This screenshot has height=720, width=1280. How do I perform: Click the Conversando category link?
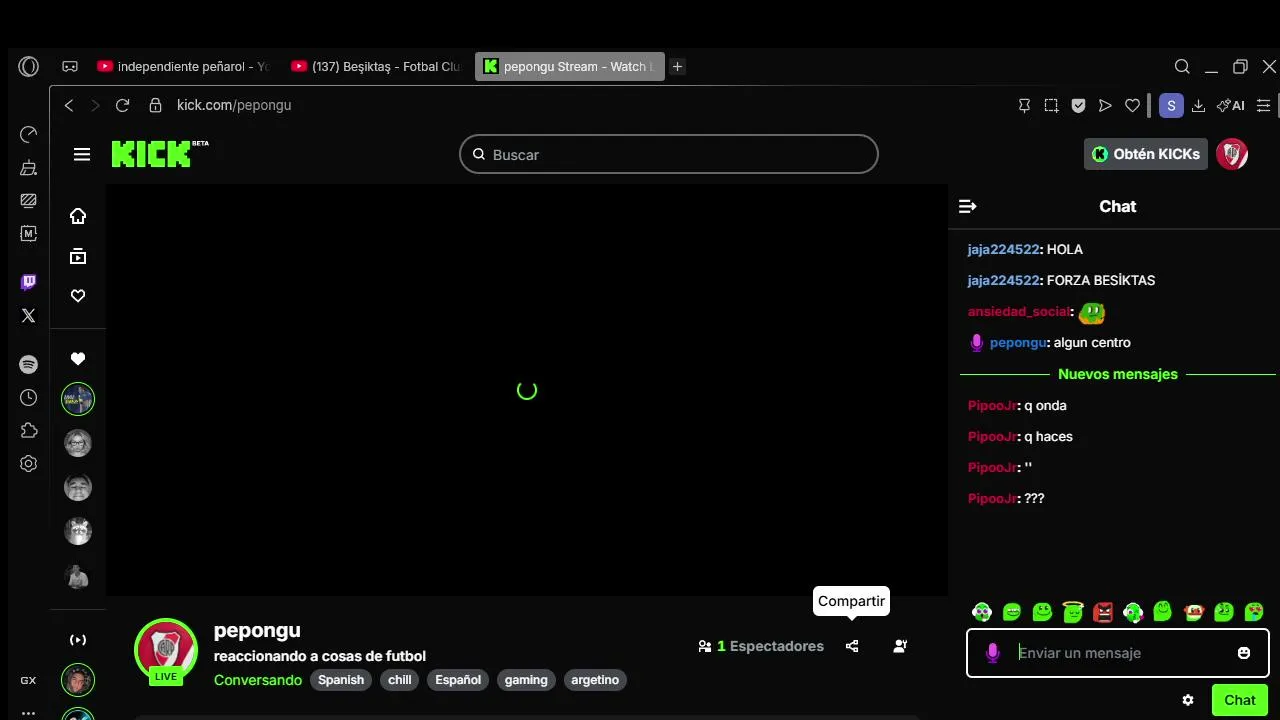point(258,680)
